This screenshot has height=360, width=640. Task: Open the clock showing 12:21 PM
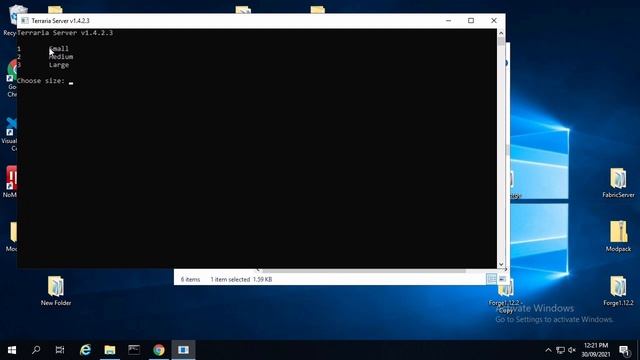(x=596, y=350)
